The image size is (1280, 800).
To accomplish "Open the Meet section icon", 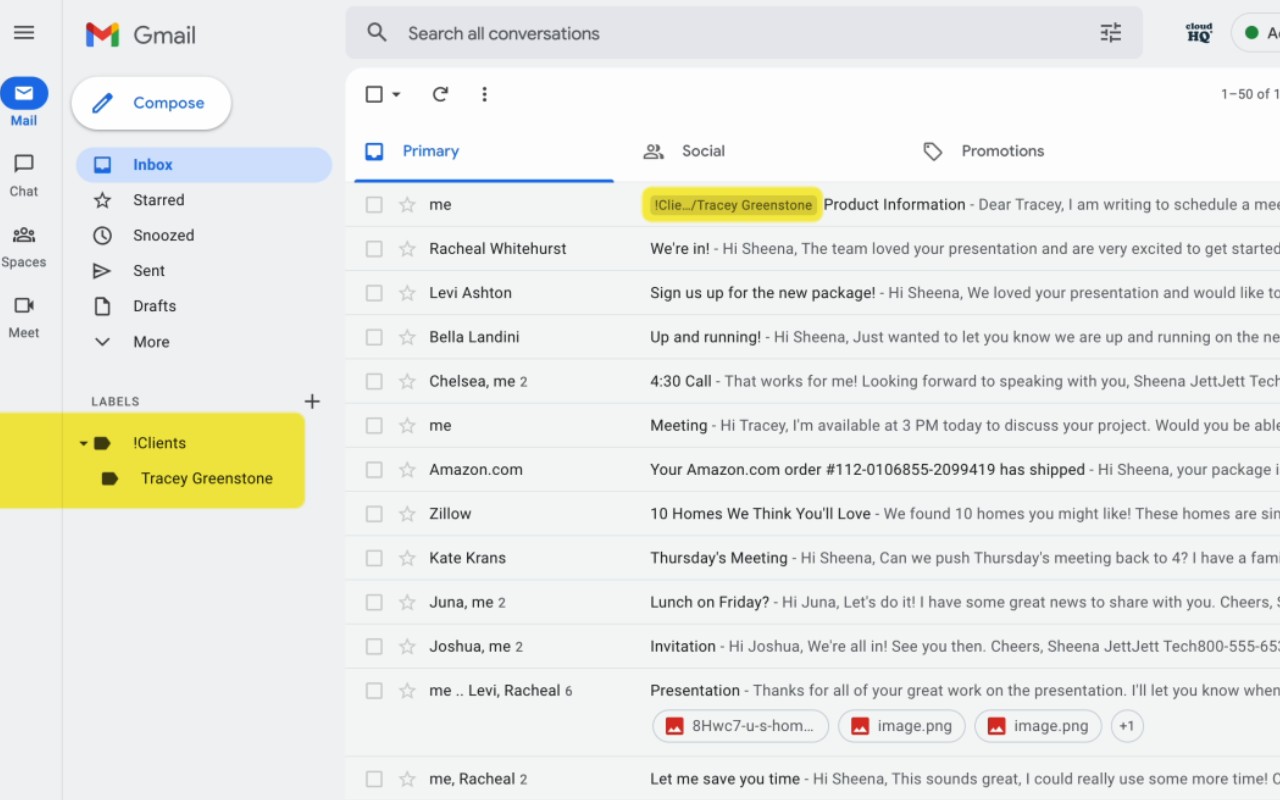I will [24, 306].
